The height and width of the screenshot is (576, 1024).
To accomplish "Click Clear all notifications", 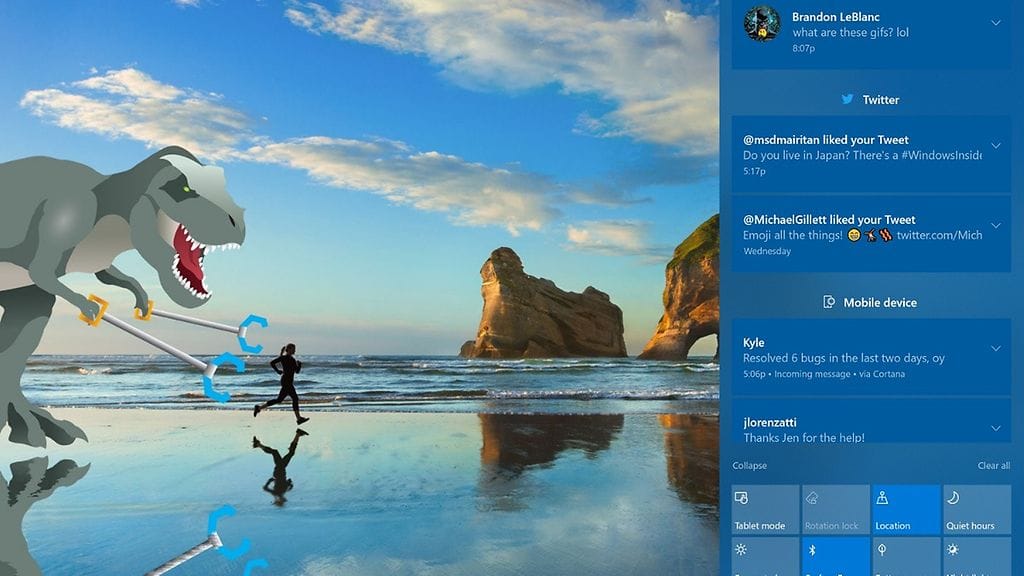I will coord(993,466).
